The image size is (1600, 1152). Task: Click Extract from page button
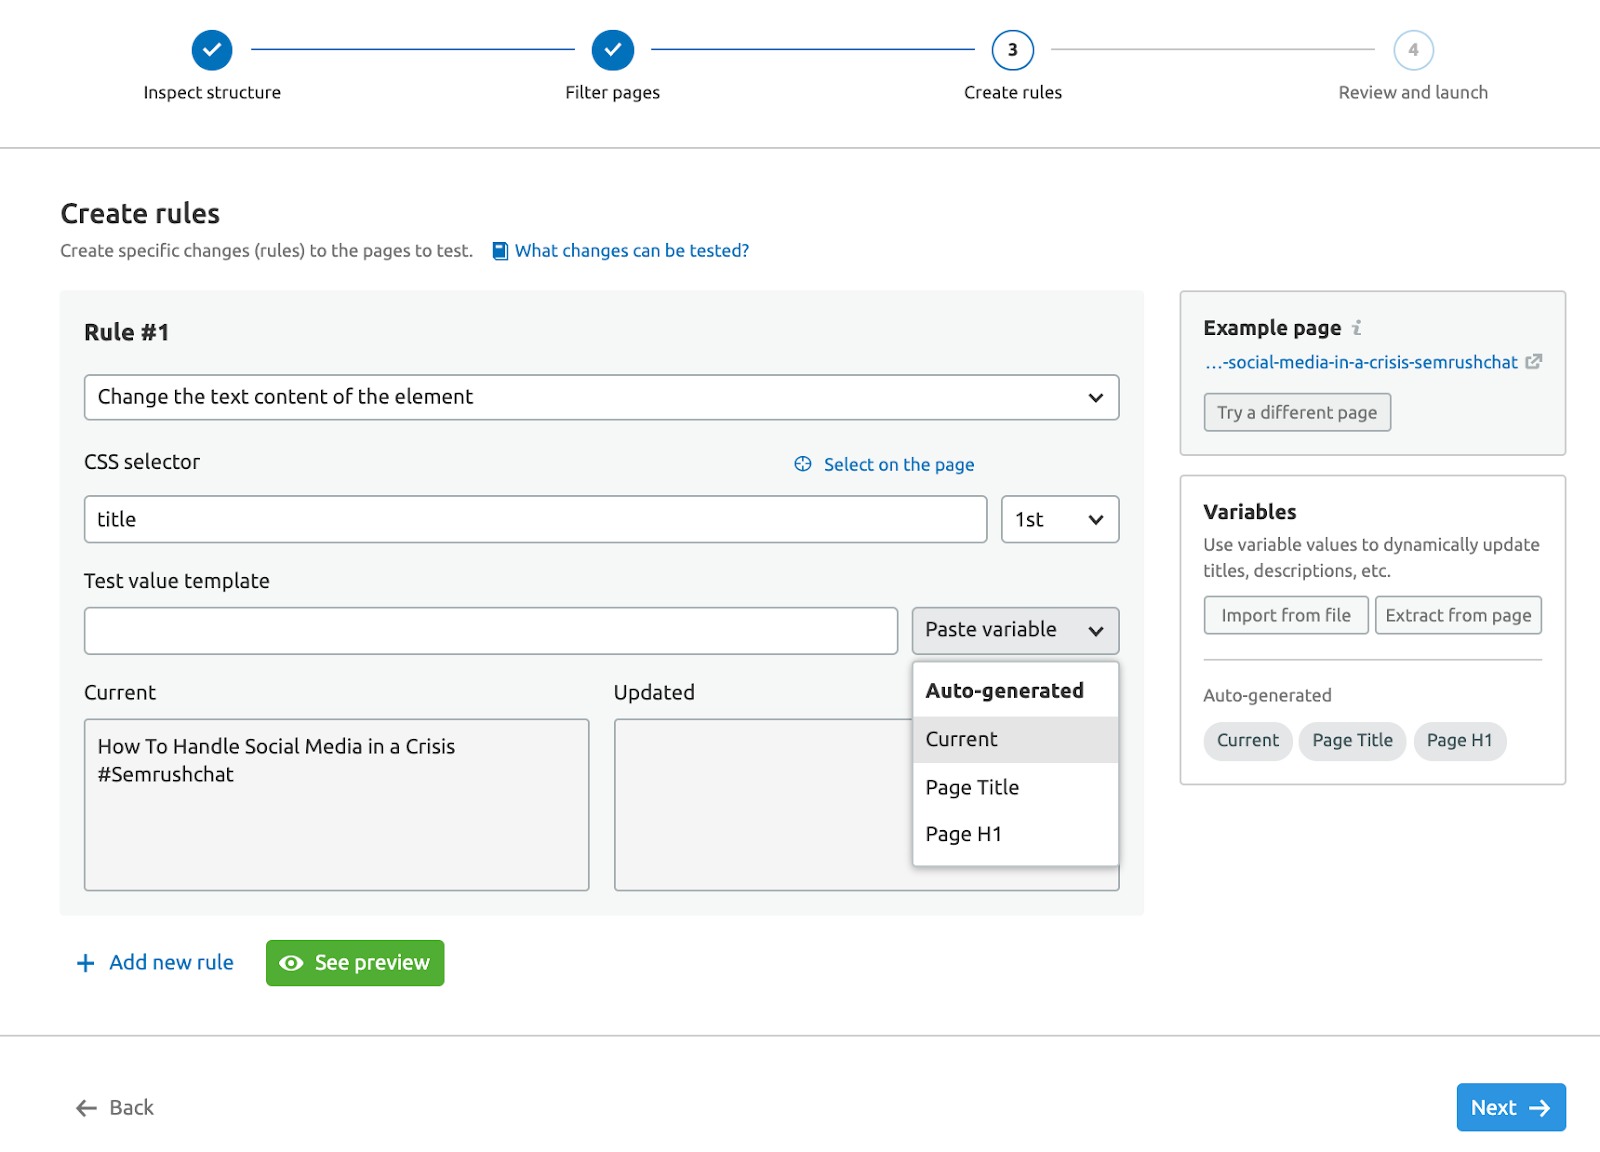[1458, 615]
